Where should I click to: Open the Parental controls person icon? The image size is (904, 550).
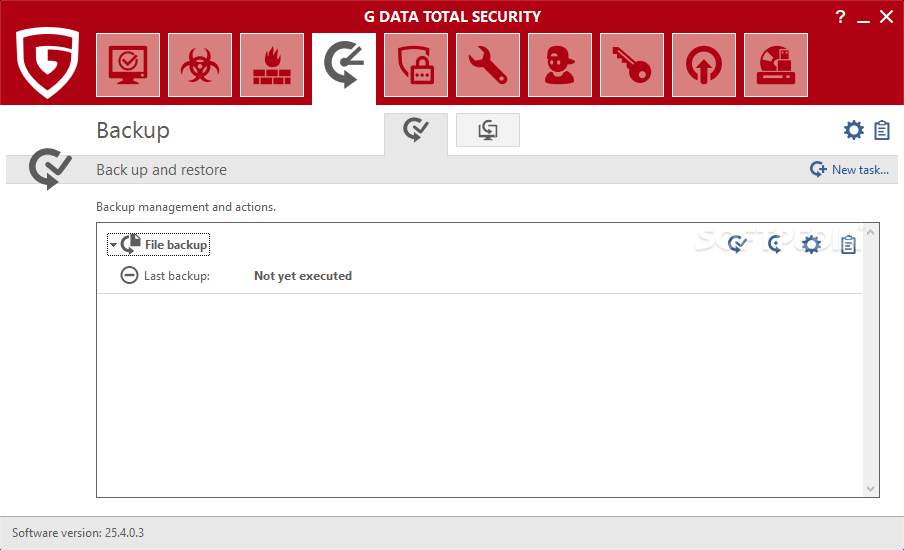pos(560,65)
